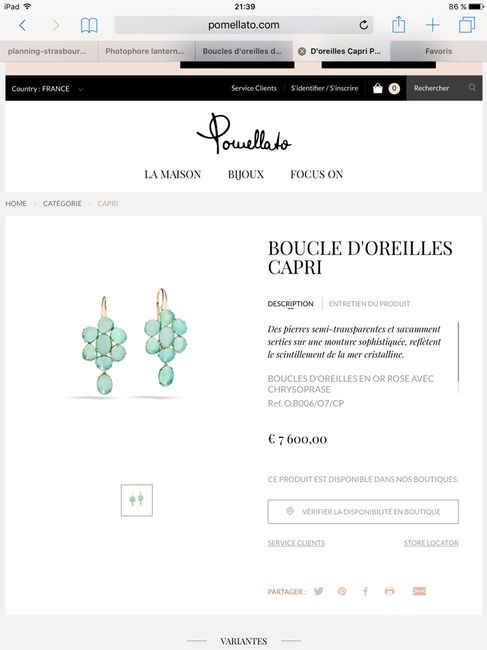Switch to Entretien du produit tab
The width and height of the screenshot is (487, 650).
(369, 304)
